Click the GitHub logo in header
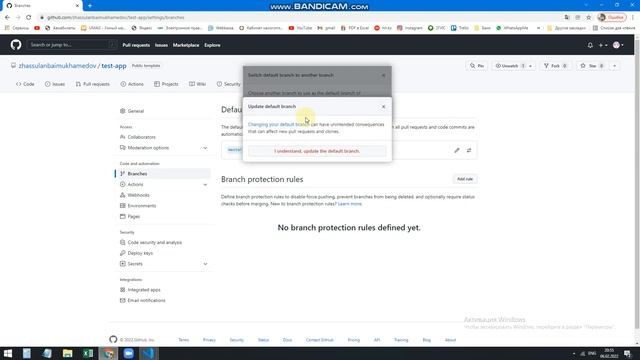Viewport: 640px width, 360px height. coord(16,45)
